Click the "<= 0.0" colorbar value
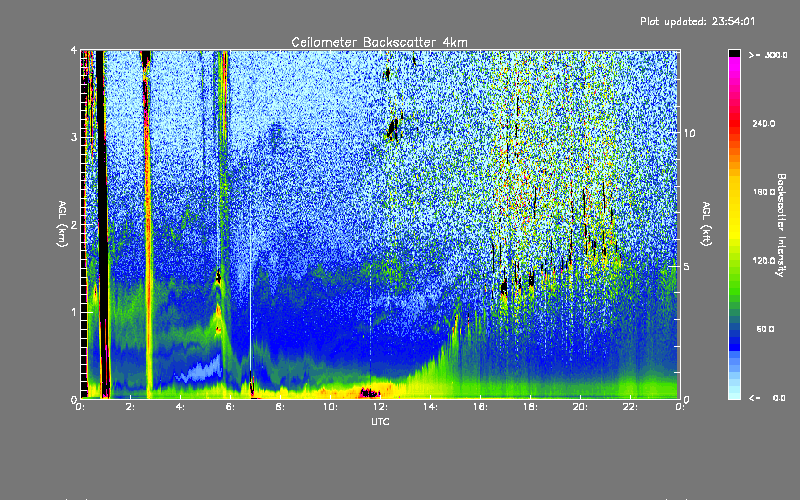 click(767, 398)
